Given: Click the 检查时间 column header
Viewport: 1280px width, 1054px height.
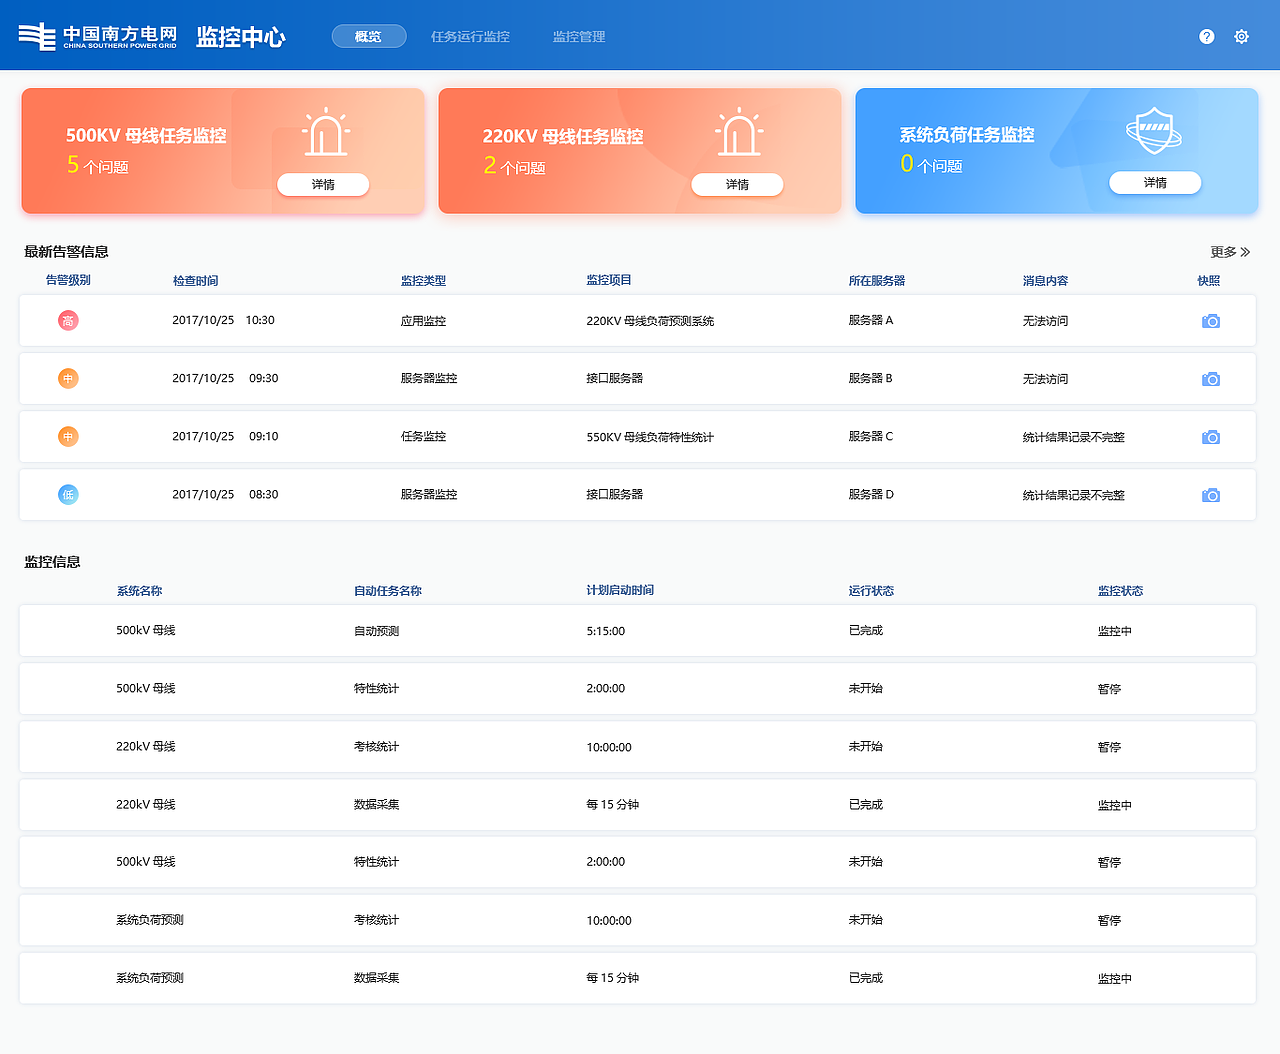Looking at the screenshot, I should pyautogui.click(x=195, y=281).
